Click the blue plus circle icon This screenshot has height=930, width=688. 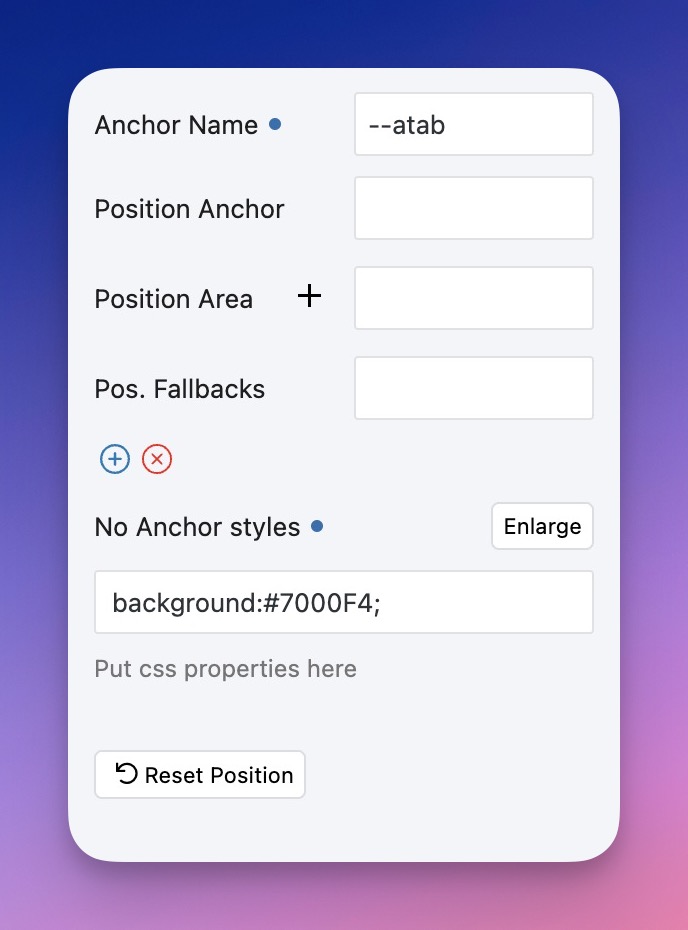115,459
